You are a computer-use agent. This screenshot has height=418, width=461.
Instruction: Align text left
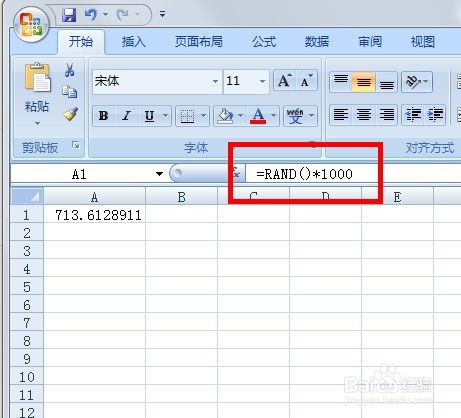point(341,115)
